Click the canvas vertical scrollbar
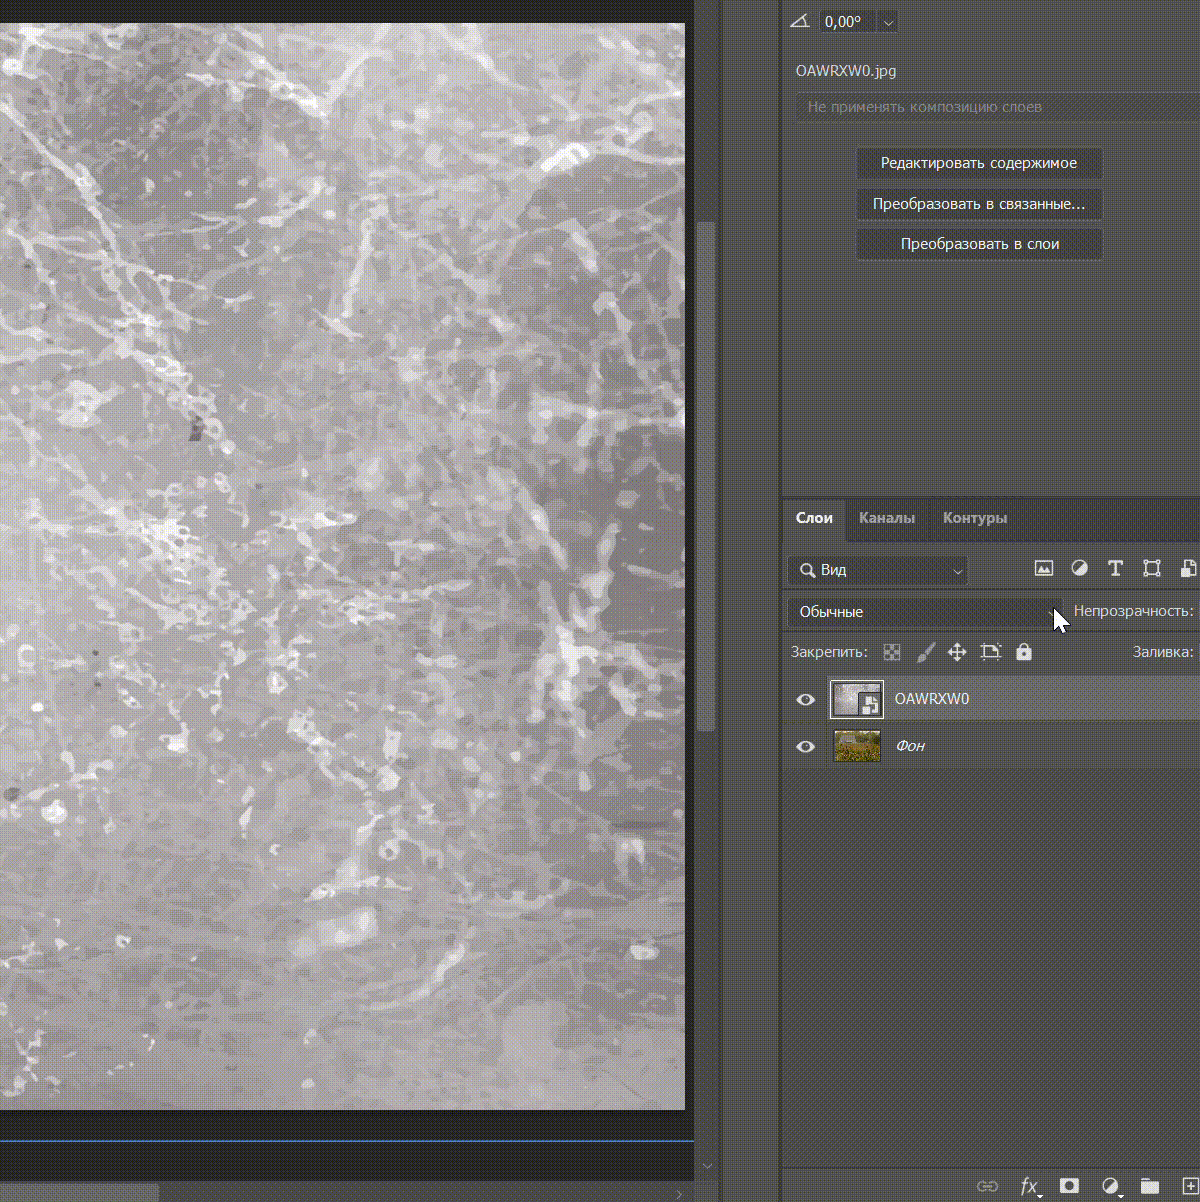Screen dimensions: 1200x1202 point(706,475)
